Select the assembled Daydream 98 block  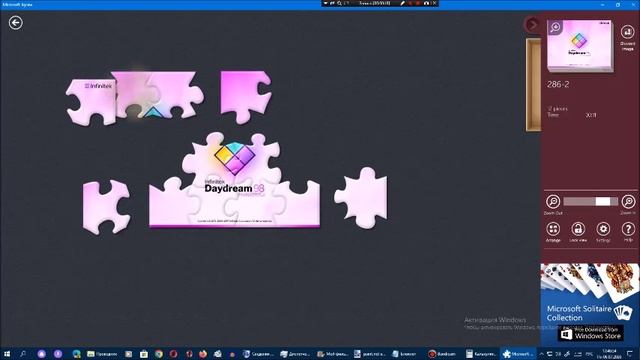[x=235, y=180]
